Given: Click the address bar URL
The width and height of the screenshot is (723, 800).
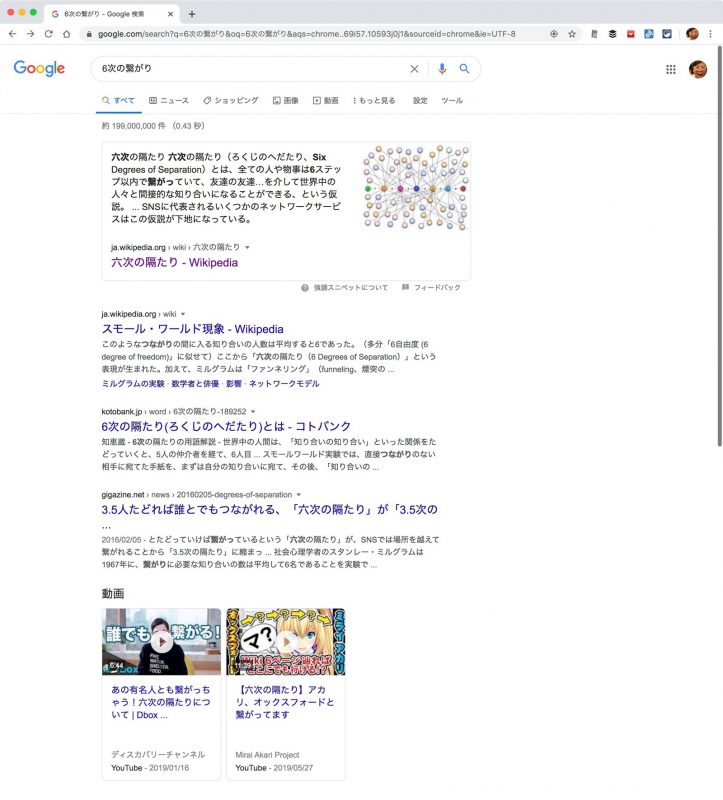Looking at the screenshot, I should coord(306,34).
